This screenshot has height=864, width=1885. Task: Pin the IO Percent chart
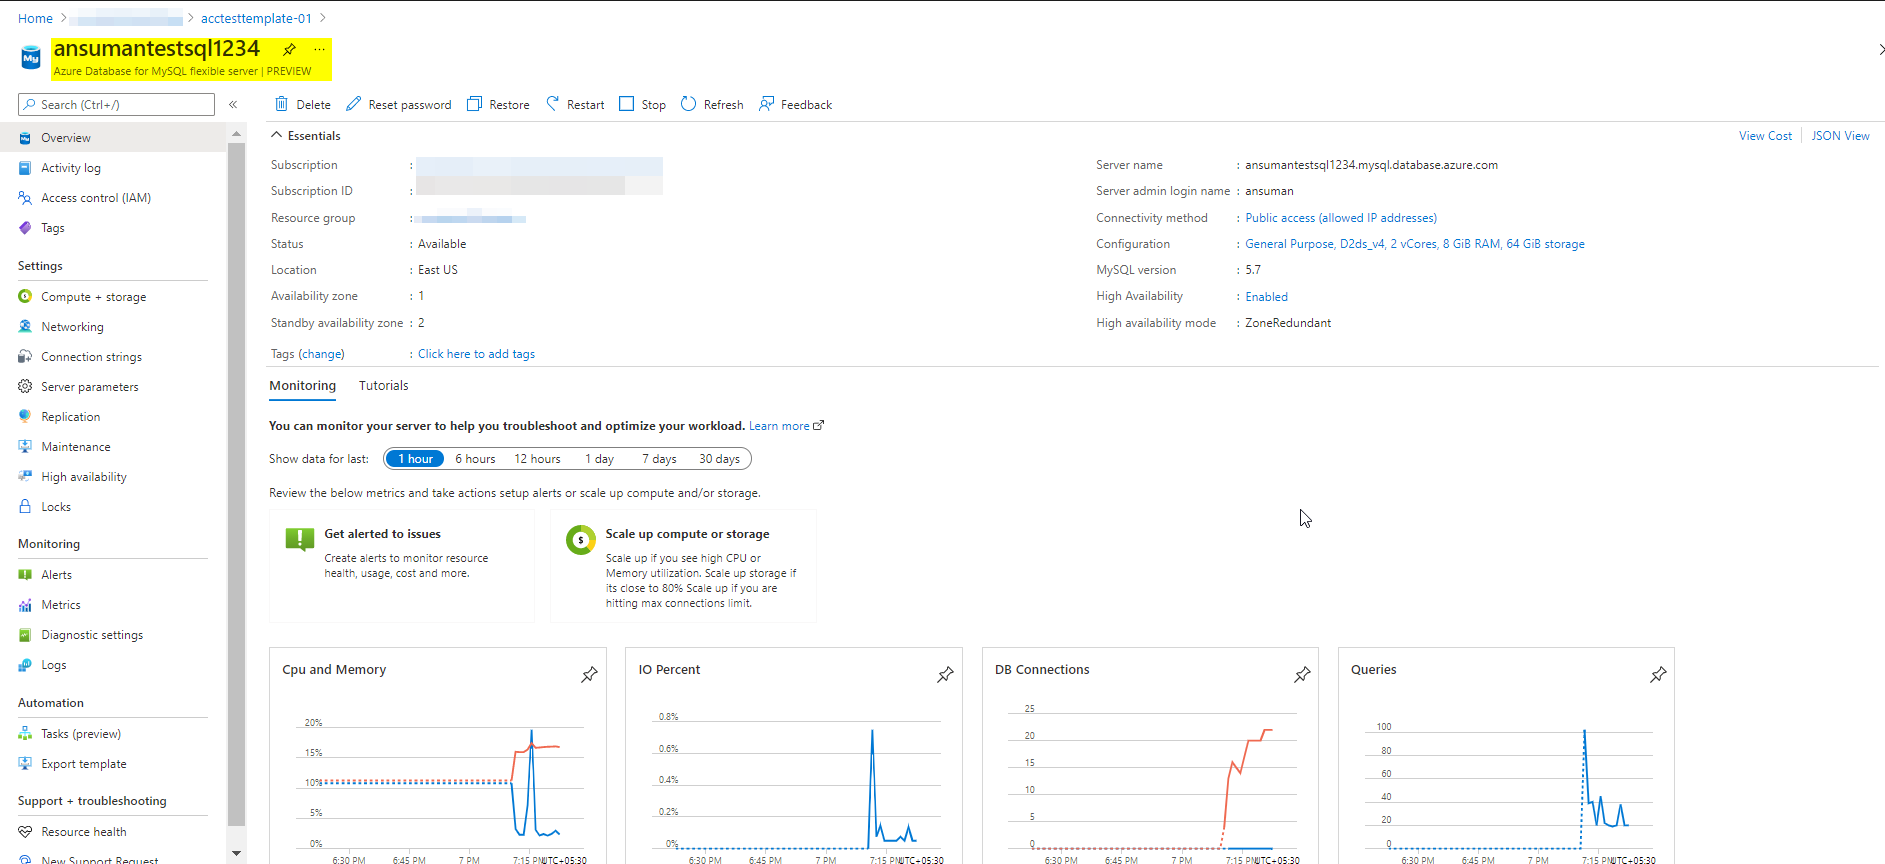(x=945, y=675)
